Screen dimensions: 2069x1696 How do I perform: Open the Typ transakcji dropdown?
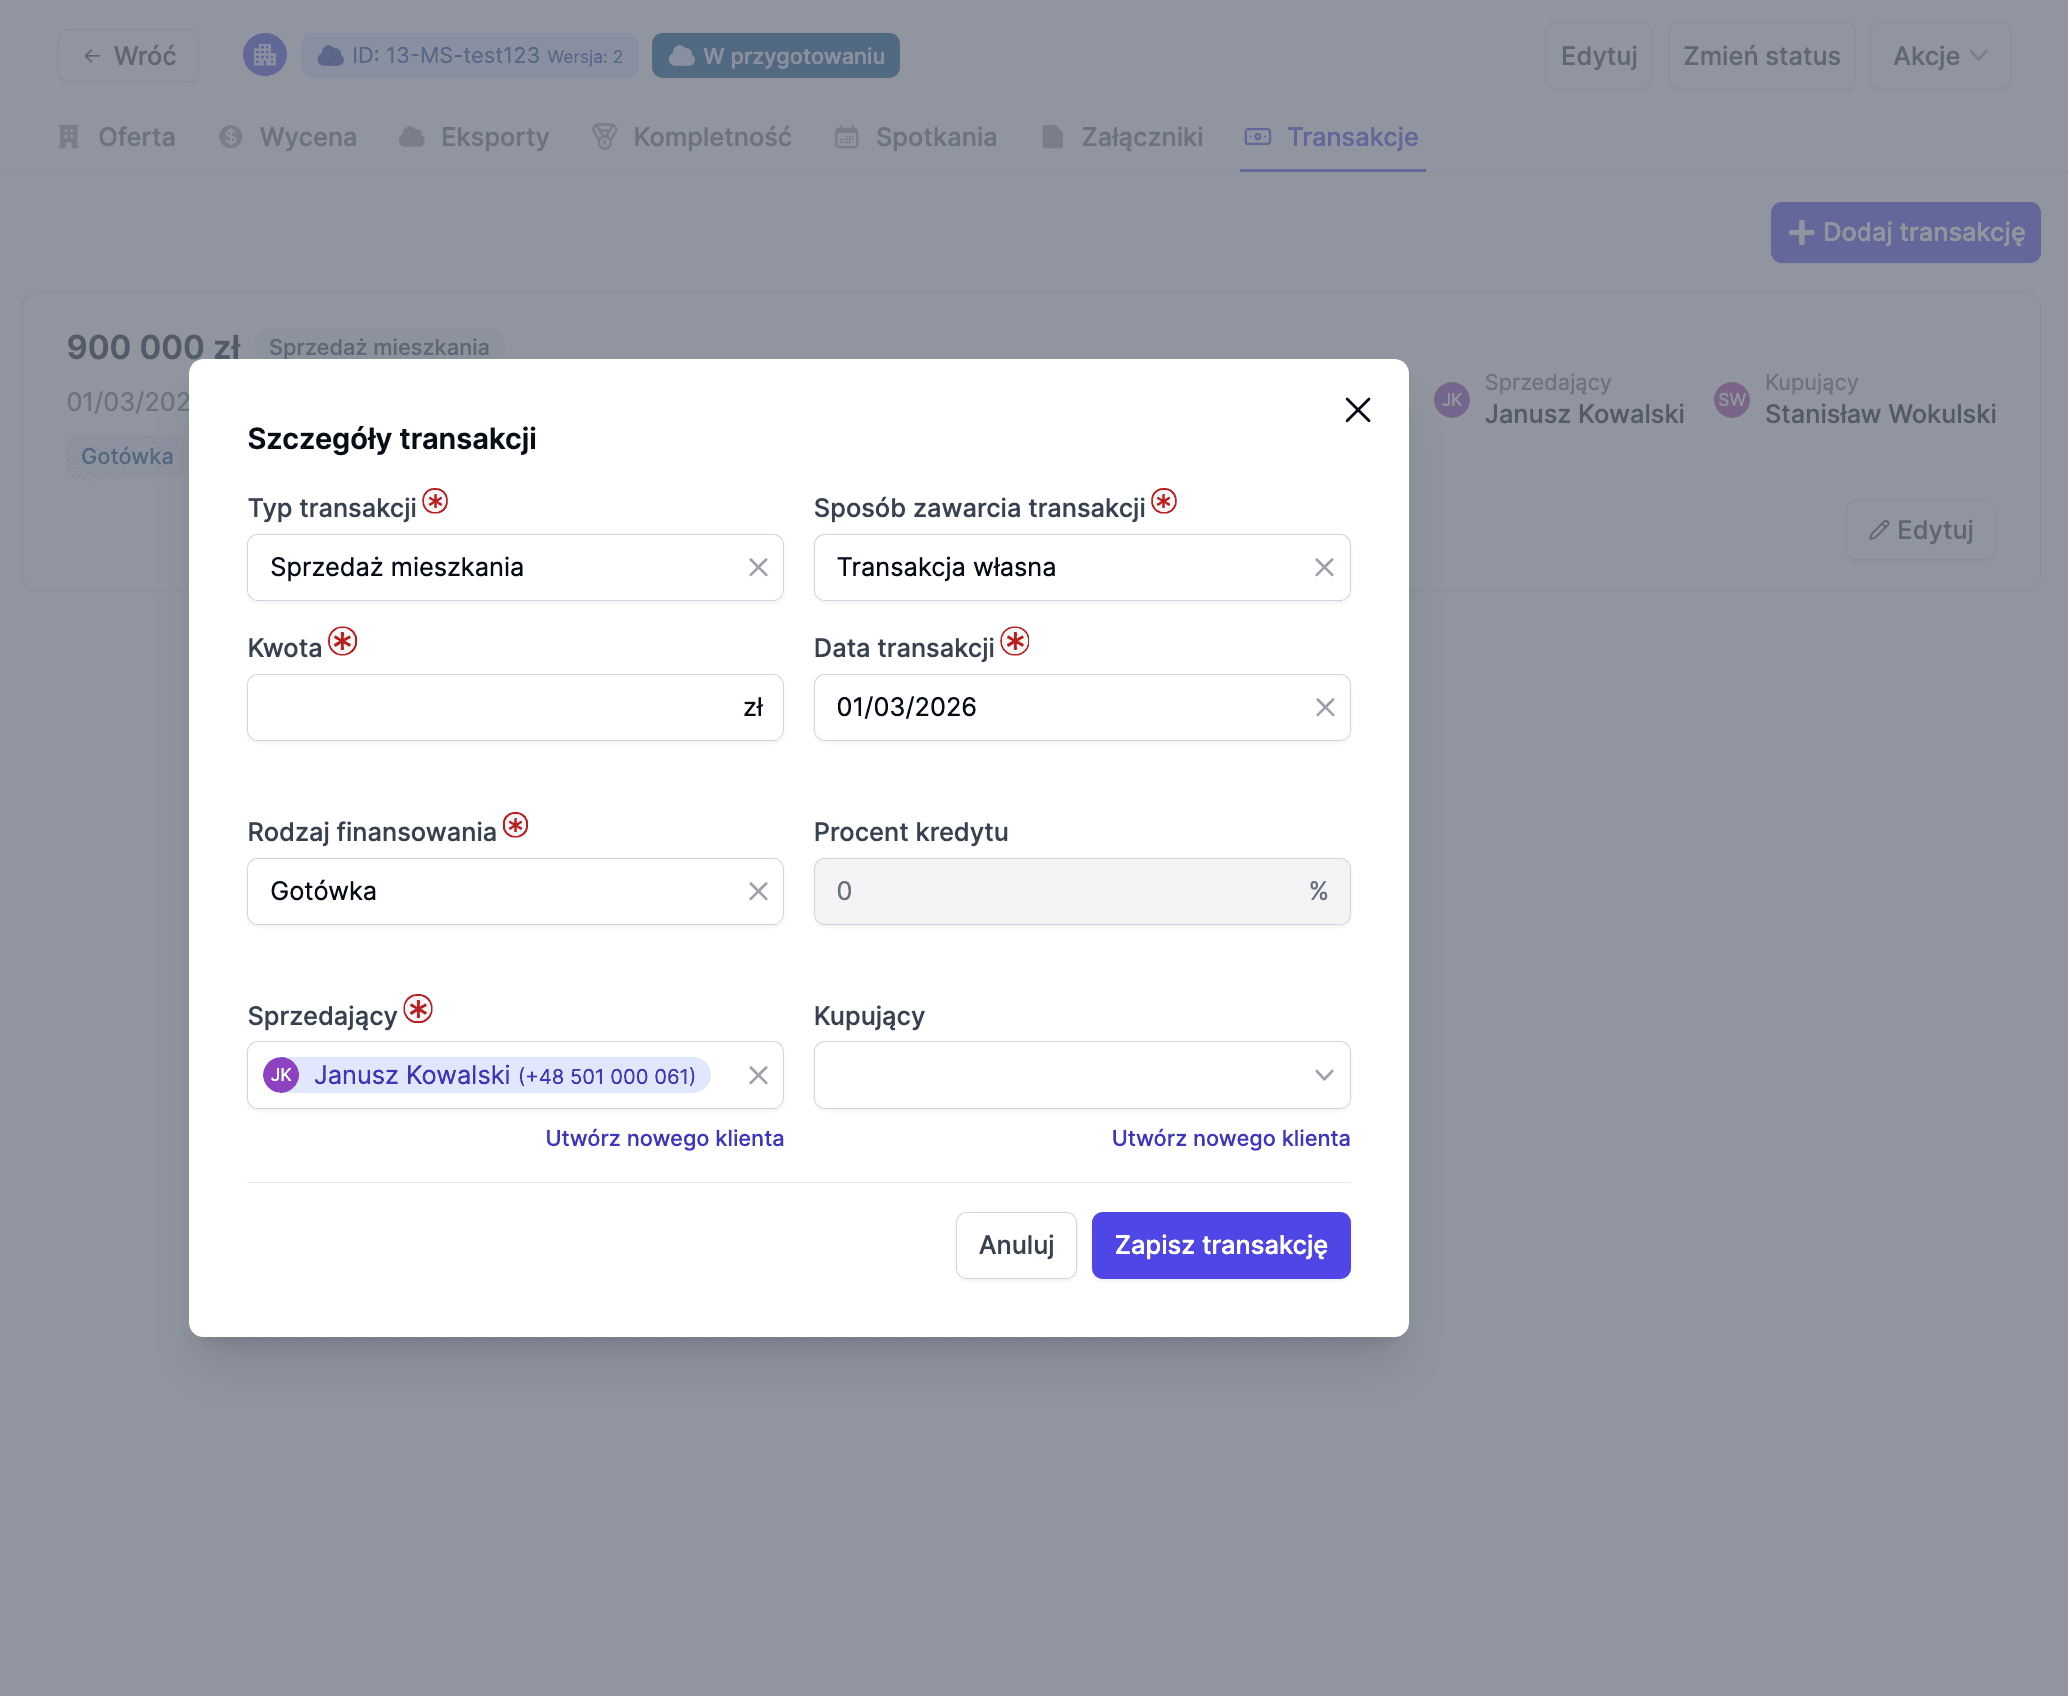[500, 568]
